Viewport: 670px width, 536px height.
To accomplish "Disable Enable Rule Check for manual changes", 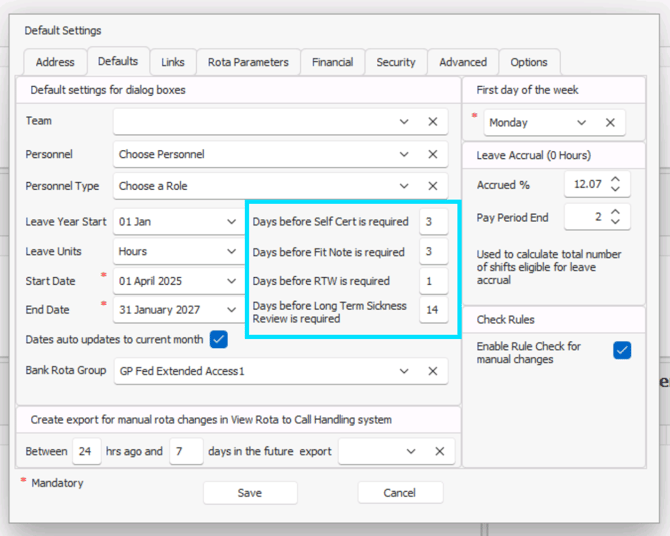I will [x=622, y=350].
